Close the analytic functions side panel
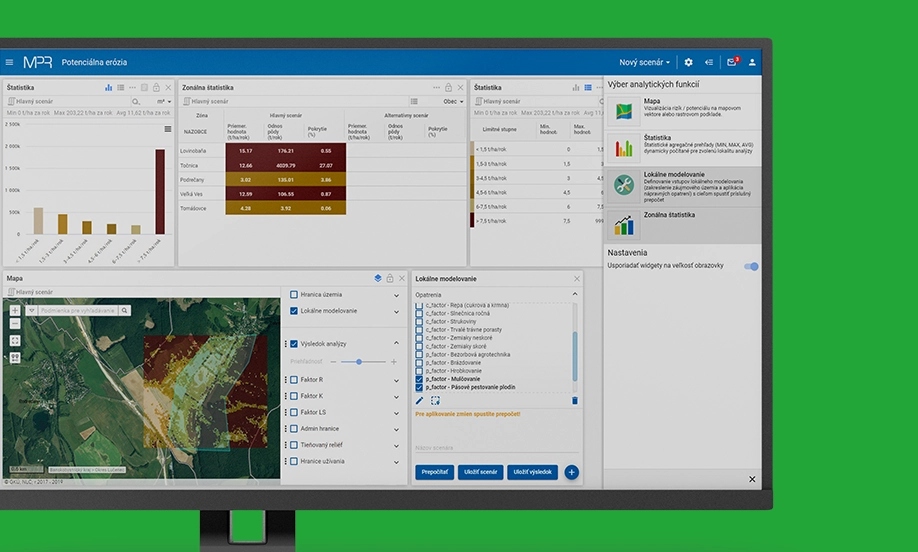Image resolution: width=918 pixels, height=552 pixels. point(752,479)
